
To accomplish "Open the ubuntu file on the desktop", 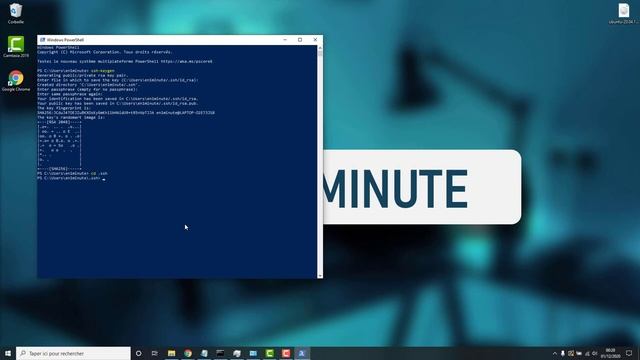I will 623,13.
